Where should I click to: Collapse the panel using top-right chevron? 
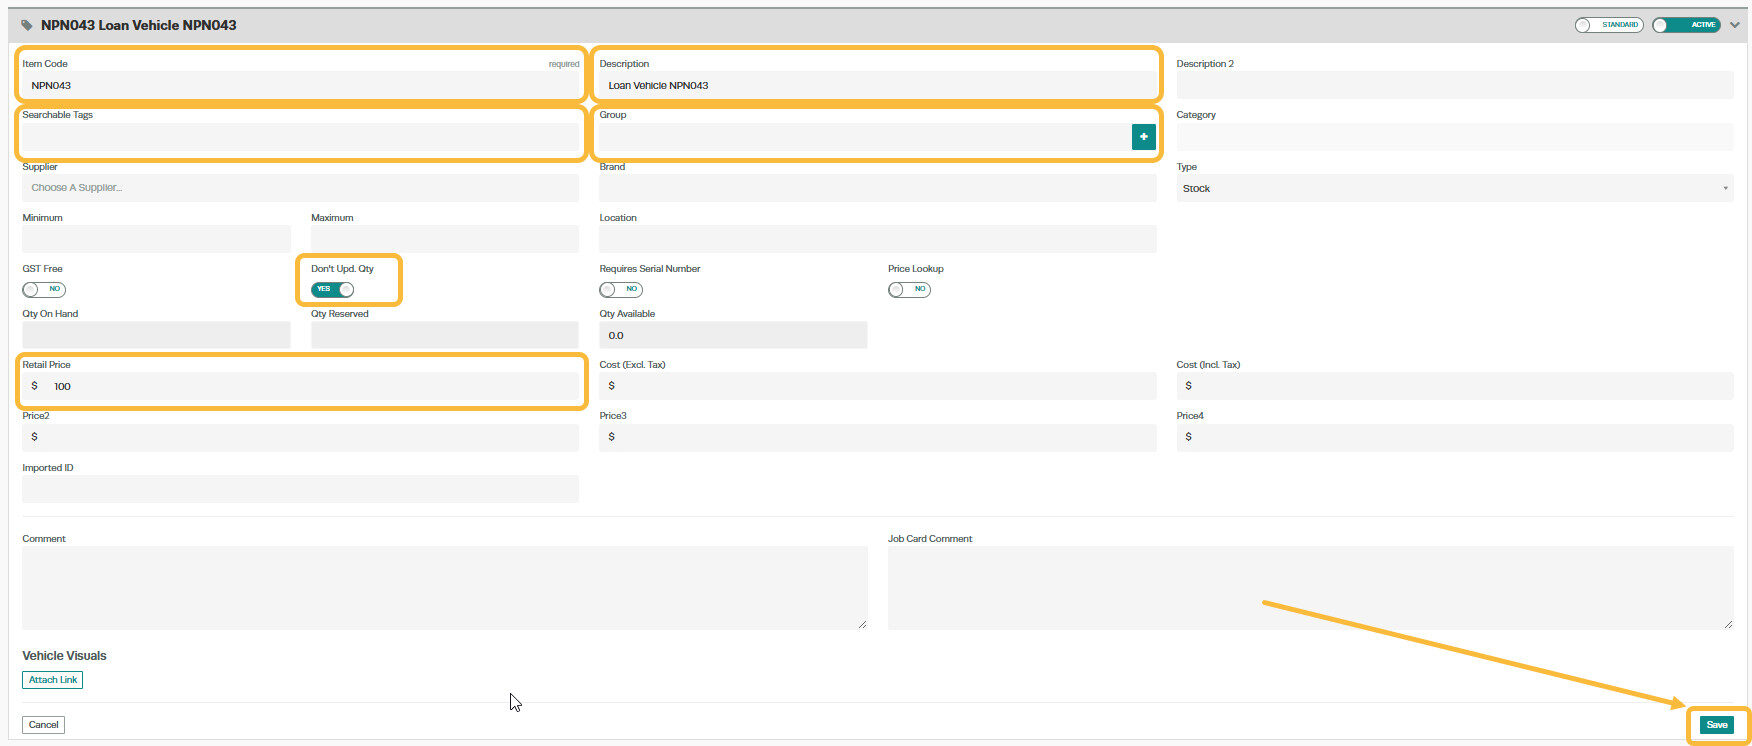tap(1735, 25)
